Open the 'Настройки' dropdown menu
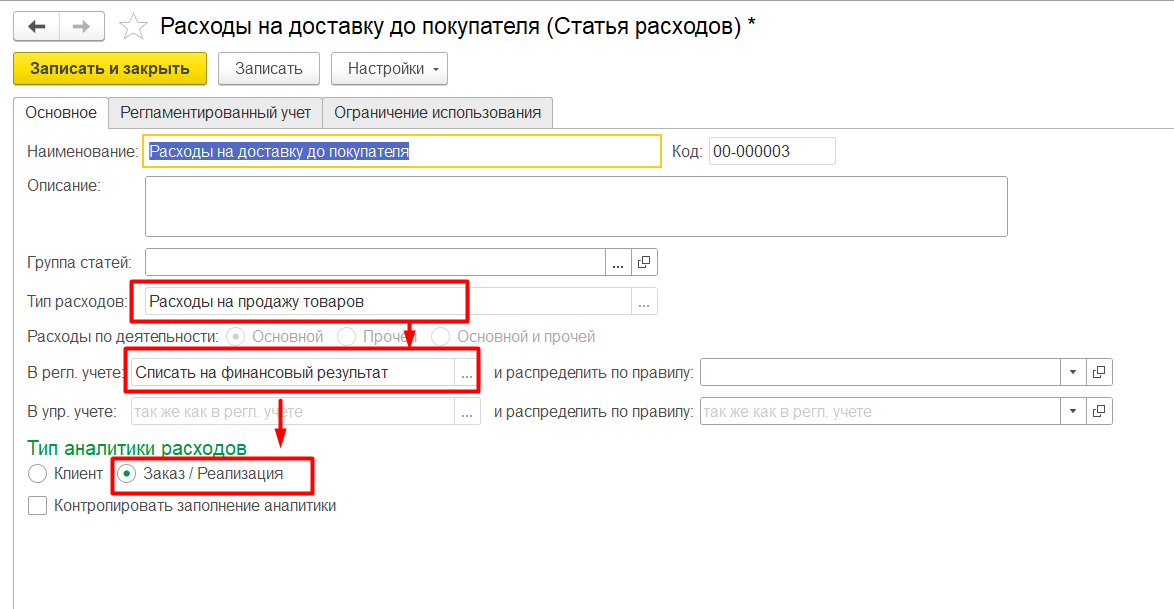The height and width of the screenshot is (609, 1174). click(389, 69)
